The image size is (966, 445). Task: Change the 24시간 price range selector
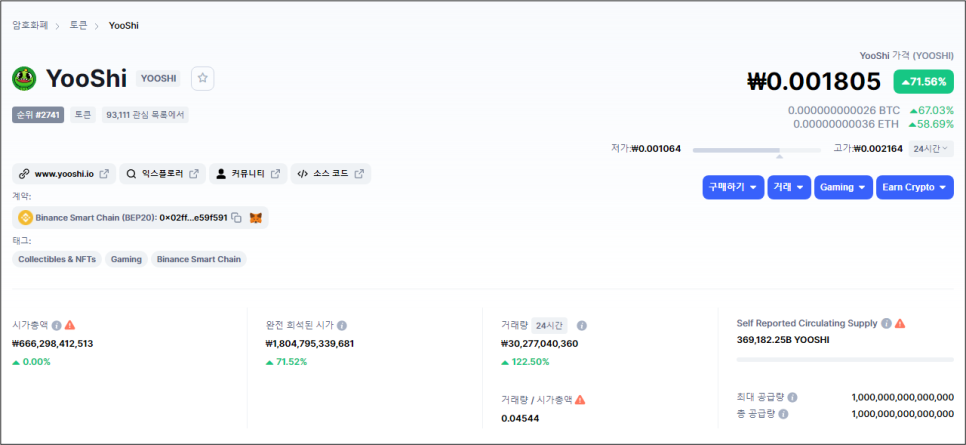(x=931, y=148)
